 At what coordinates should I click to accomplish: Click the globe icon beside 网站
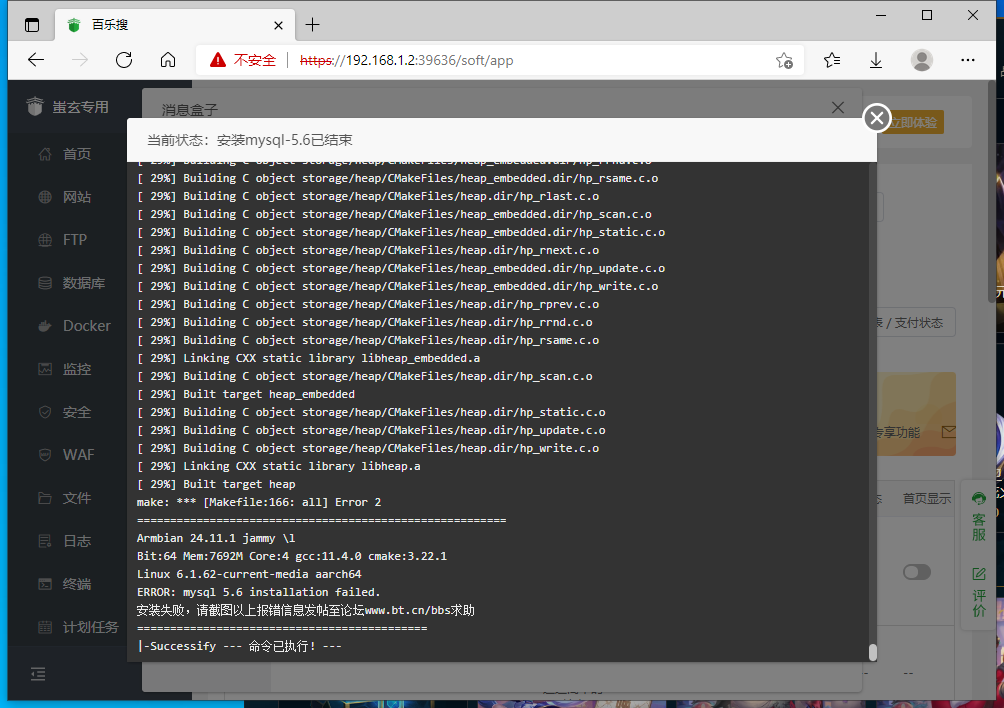pyautogui.click(x=45, y=197)
